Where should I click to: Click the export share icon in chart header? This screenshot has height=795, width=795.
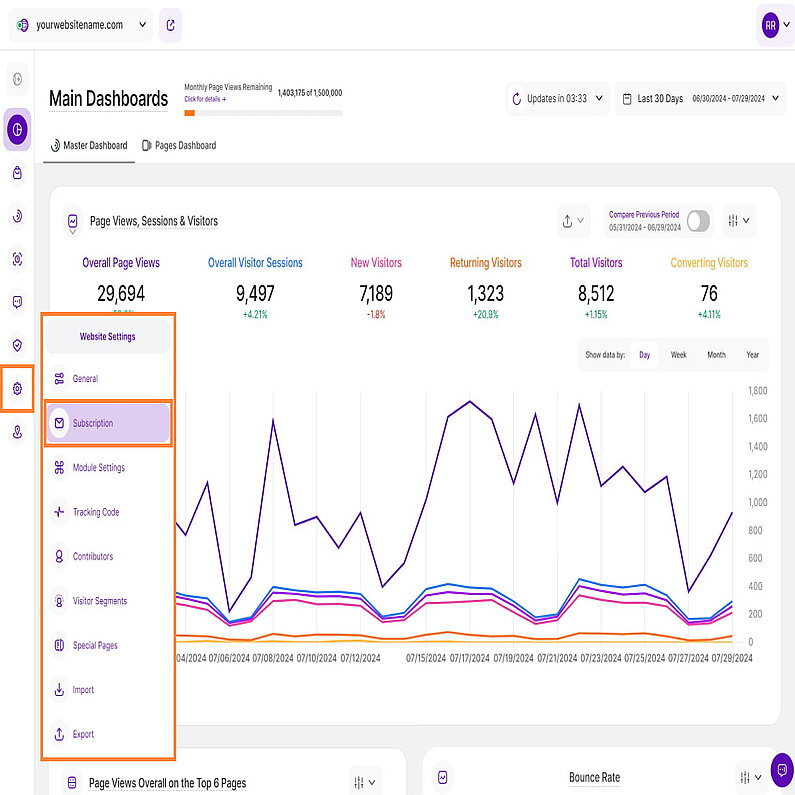click(x=574, y=221)
